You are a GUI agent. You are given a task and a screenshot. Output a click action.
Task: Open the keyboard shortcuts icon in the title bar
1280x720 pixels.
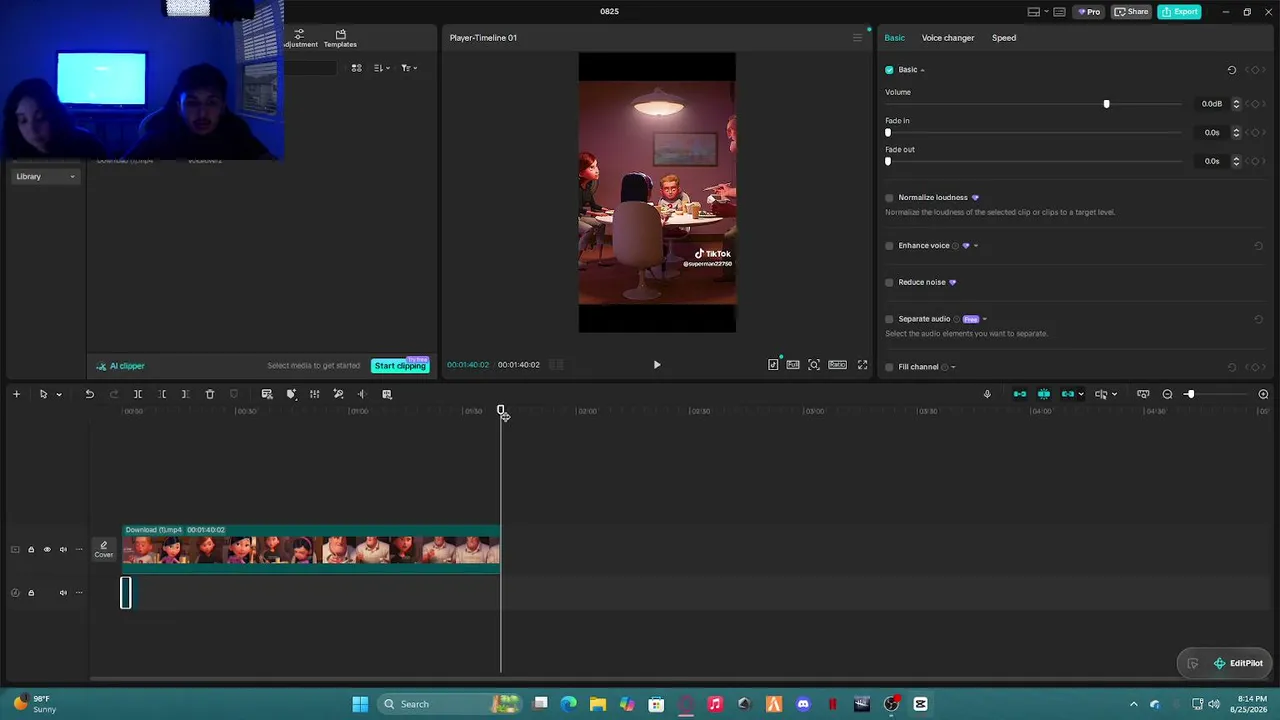1059,12
